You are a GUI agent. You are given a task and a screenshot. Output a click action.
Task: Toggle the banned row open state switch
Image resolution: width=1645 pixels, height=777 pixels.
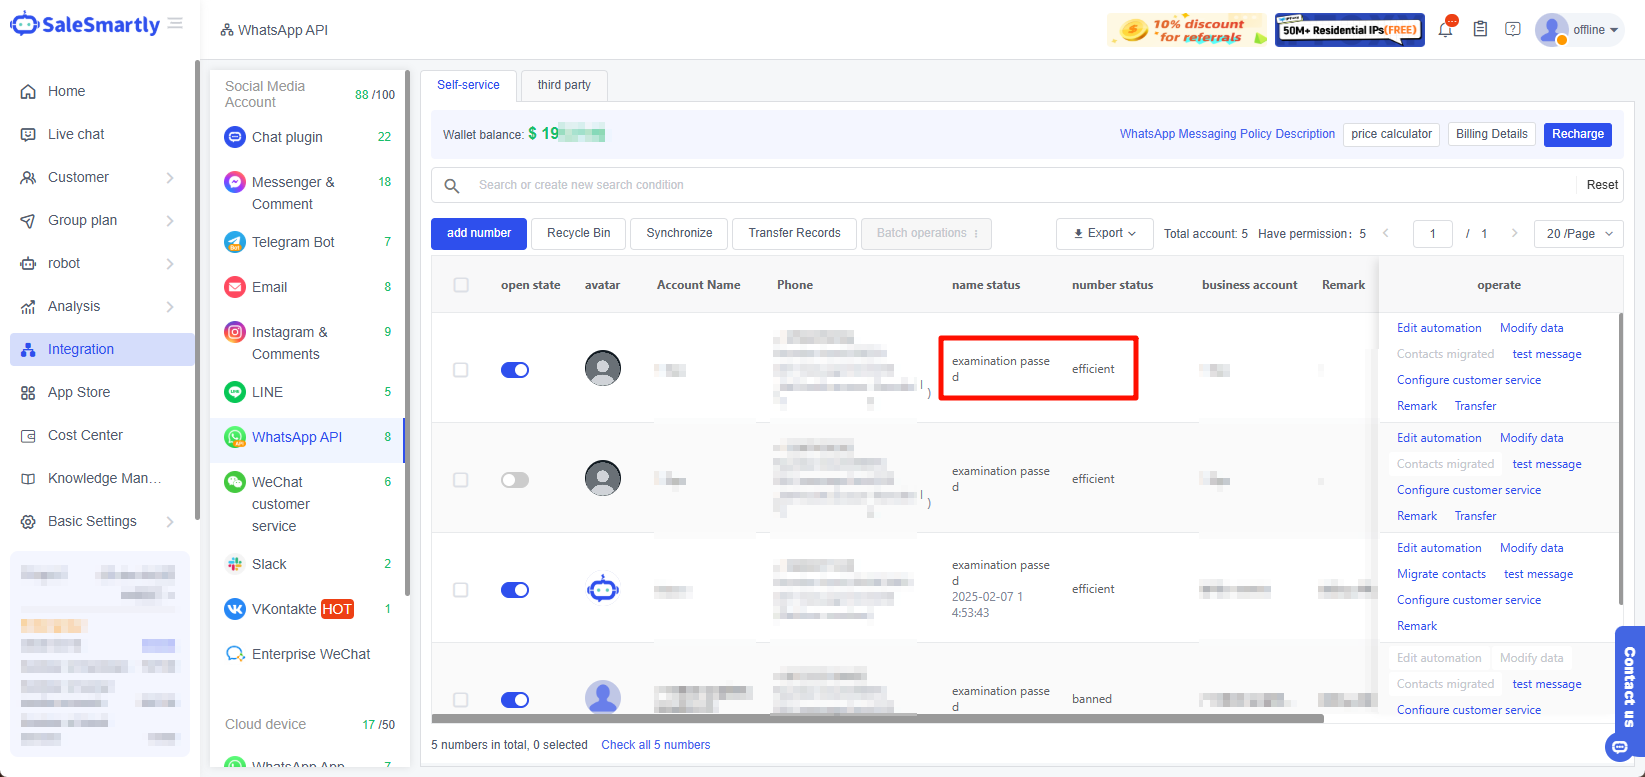tap(515, 700)
